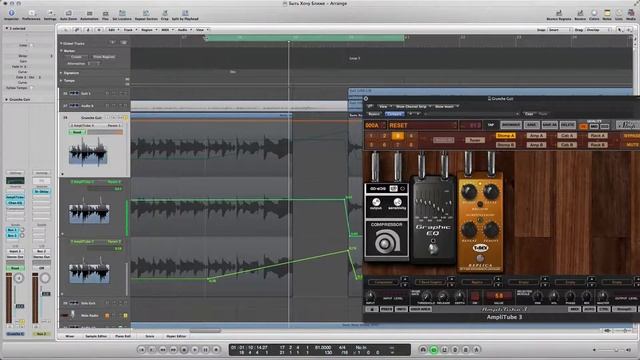Open plug-in window View dropdown
640x360 pixels.
pos(384,107)
